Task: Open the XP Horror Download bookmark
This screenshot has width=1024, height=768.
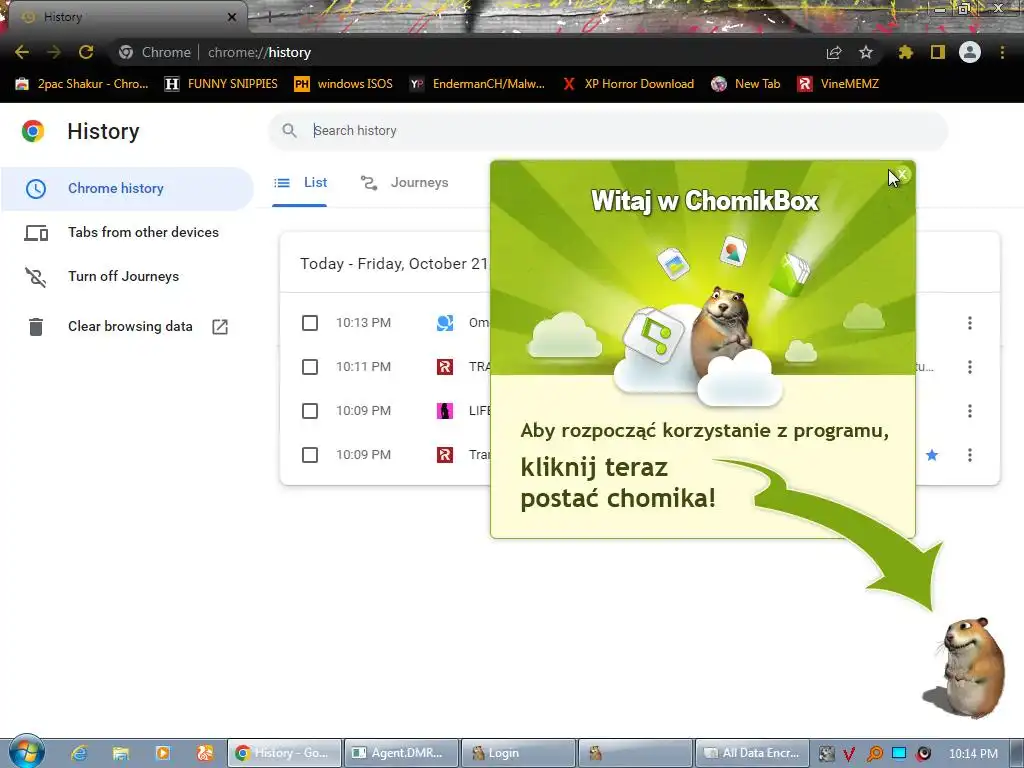Action: click(x=628, y=84)
